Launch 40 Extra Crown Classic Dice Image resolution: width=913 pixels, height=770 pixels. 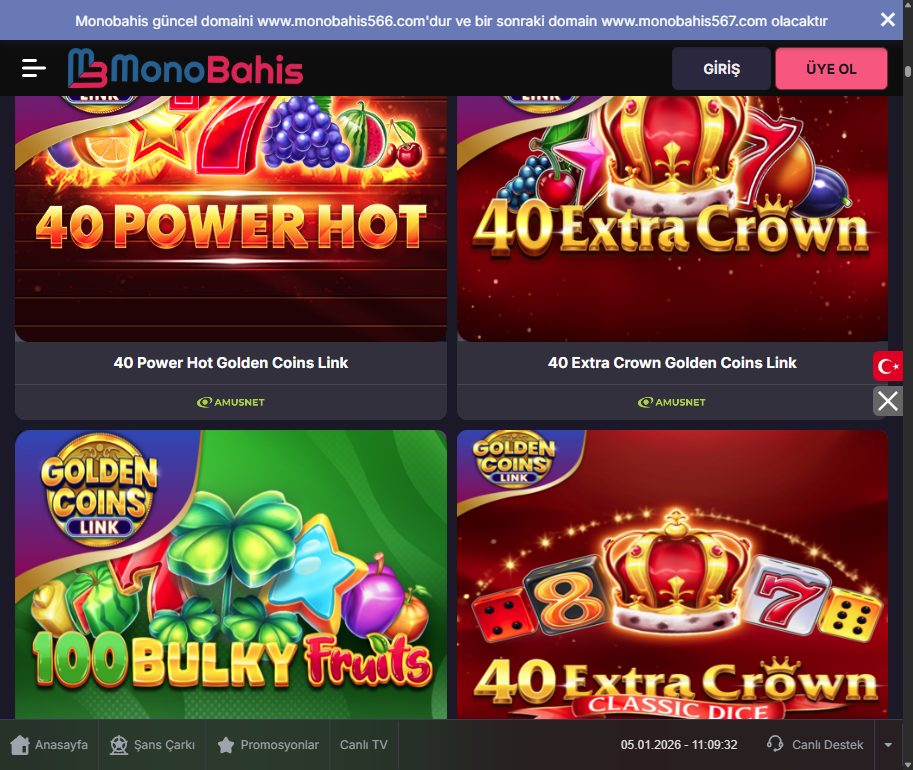point(673,575)
